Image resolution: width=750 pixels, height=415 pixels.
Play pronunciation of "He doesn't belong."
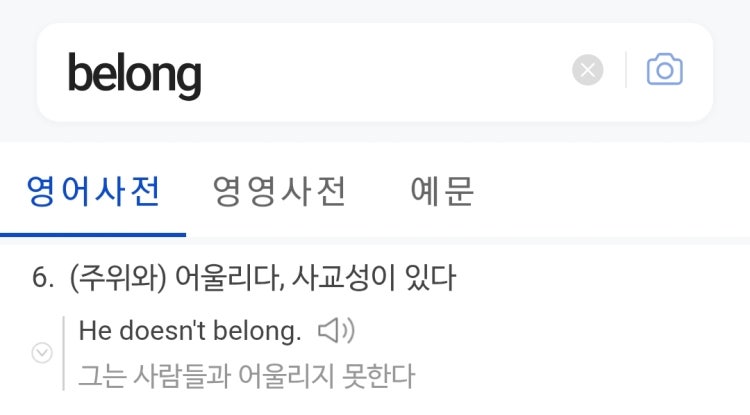[x=336, y=330]
